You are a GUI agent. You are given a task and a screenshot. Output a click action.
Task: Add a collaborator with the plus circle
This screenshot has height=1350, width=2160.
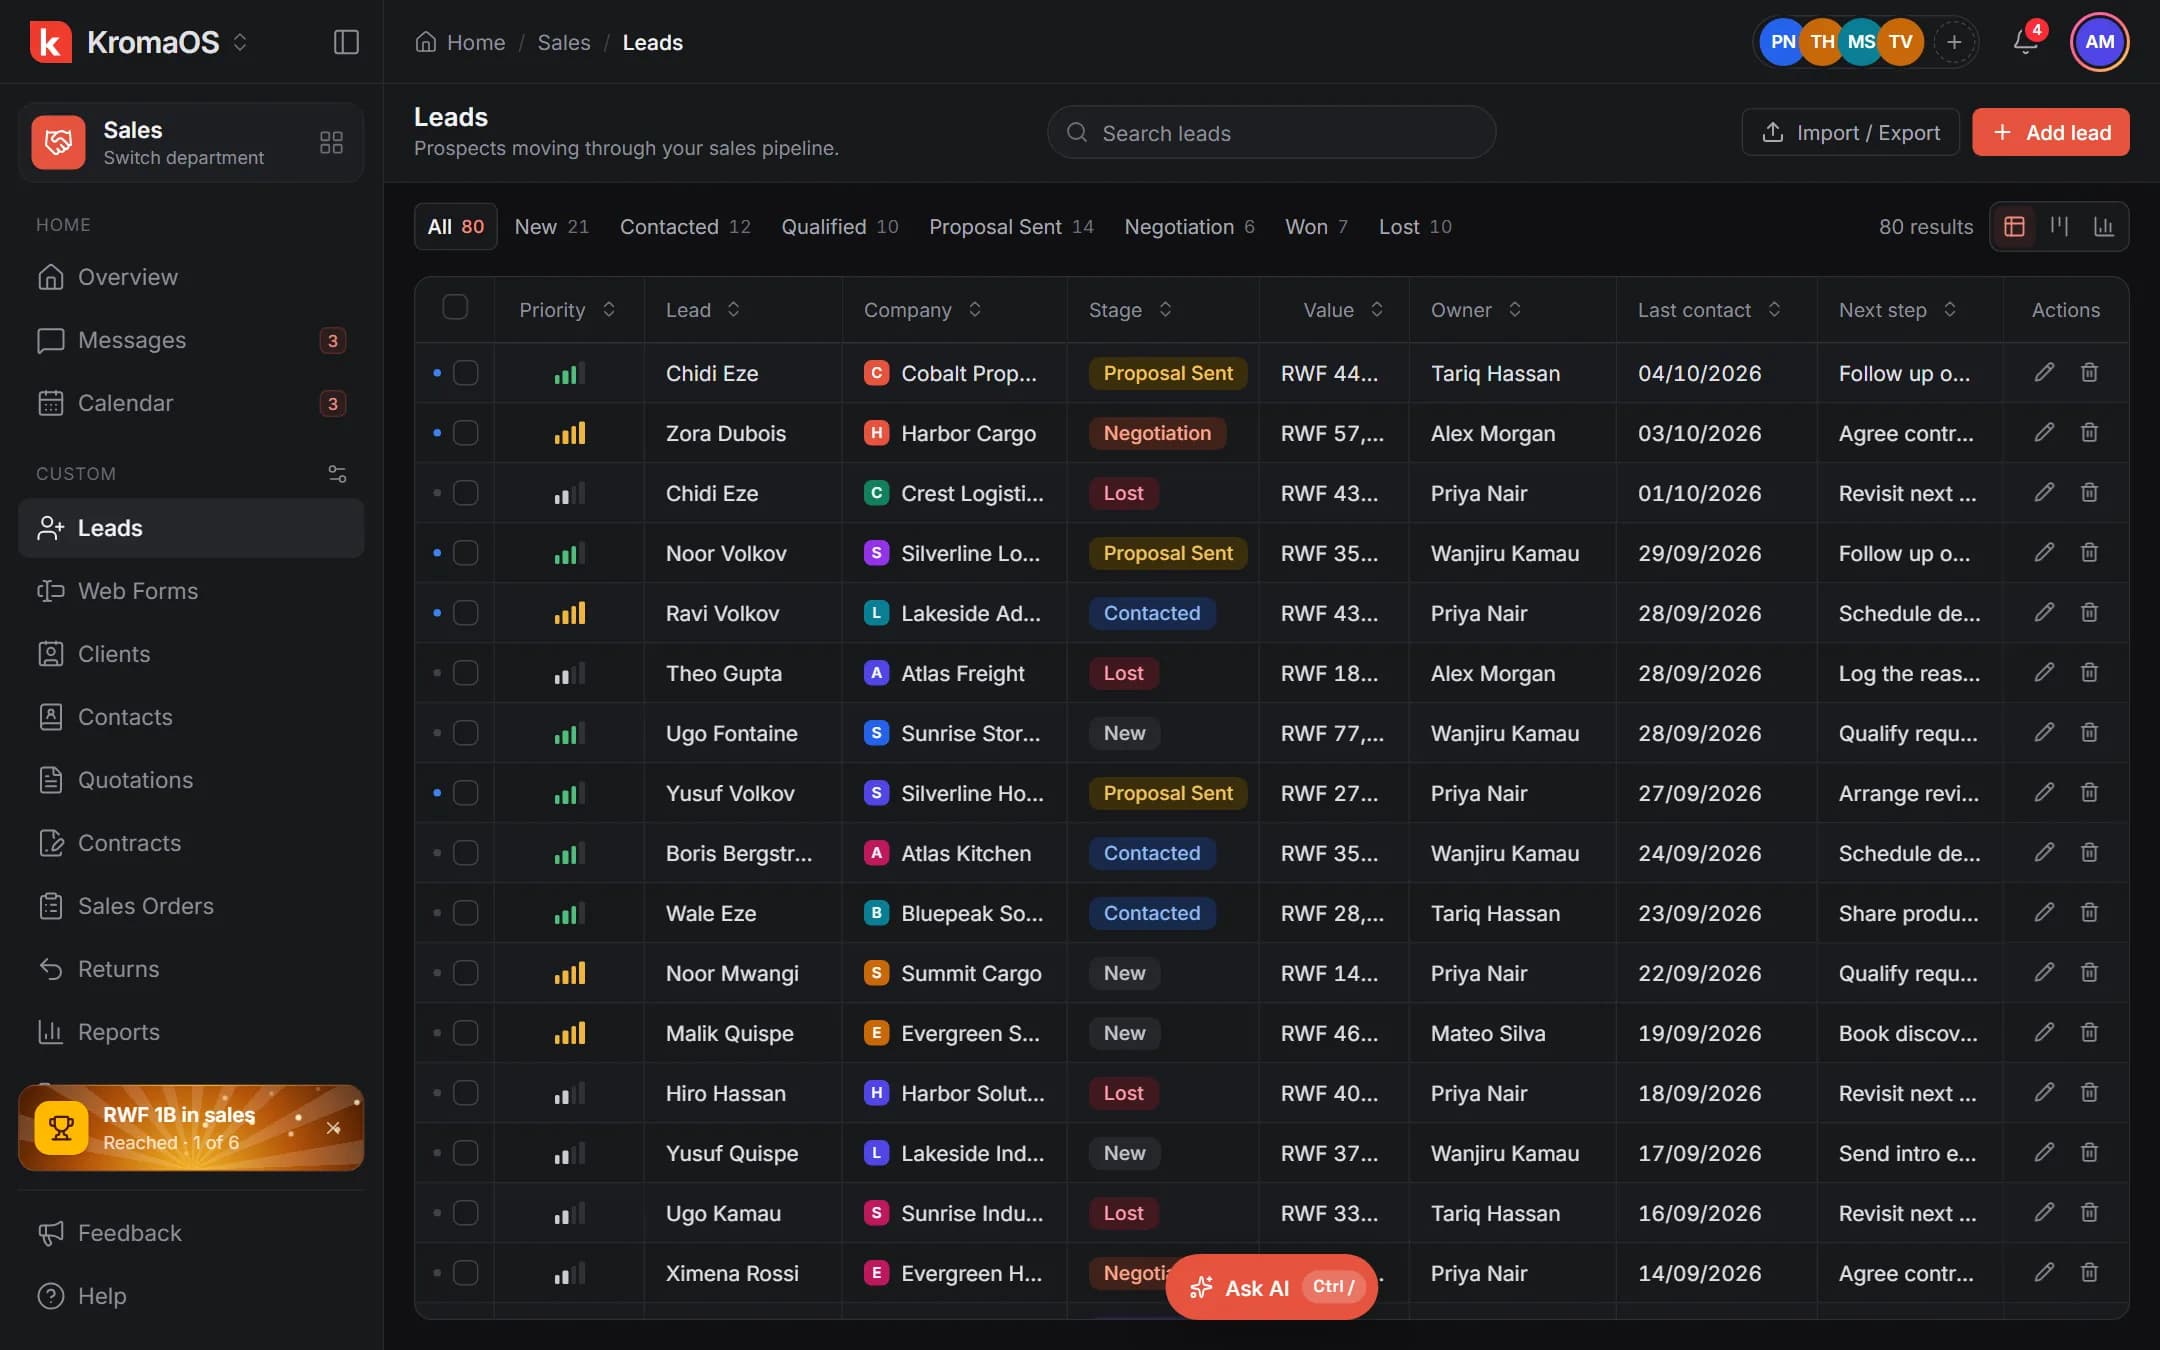click(x=1954, y=42)
